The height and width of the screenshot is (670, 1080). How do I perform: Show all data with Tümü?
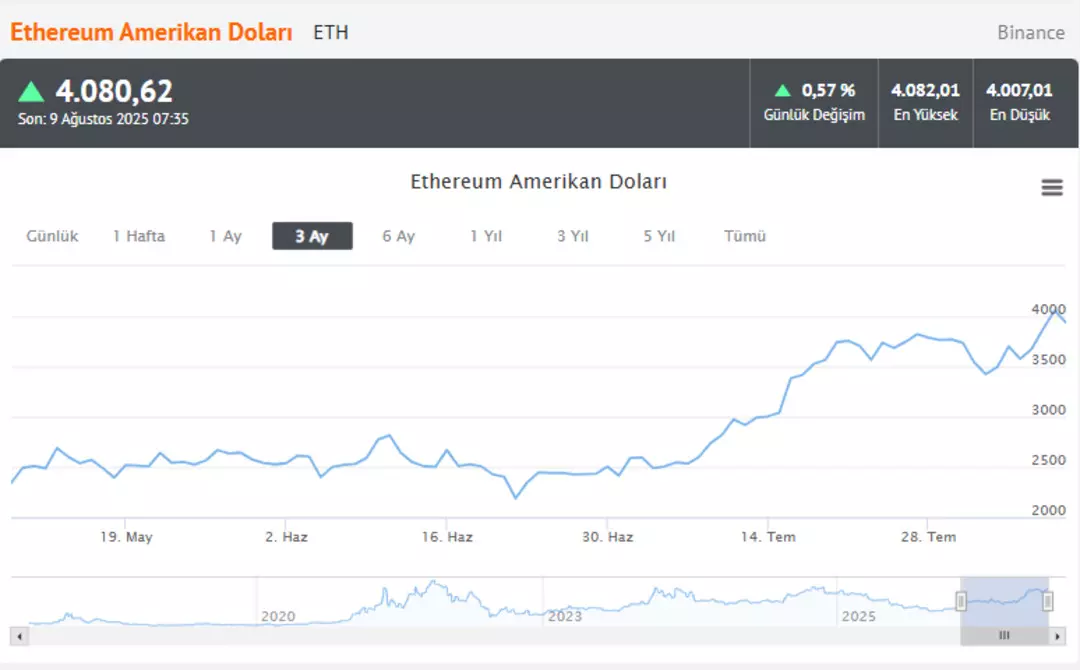click(745, 236)
